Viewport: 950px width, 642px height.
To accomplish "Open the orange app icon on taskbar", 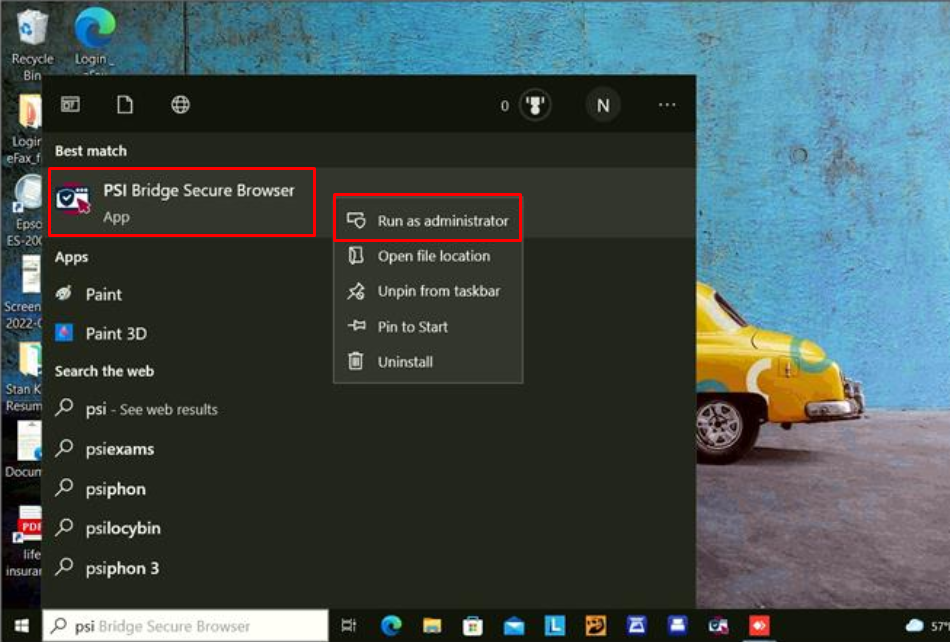I will point(596,626).
